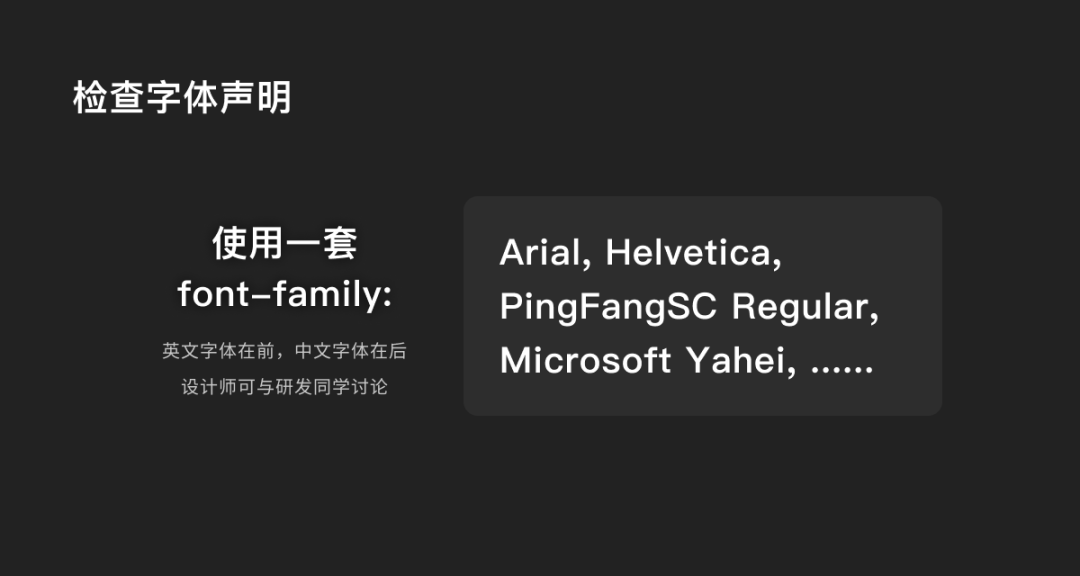The image size is (1080, 576).
Task: Click the word Helvetica
Action: point(688,253)
